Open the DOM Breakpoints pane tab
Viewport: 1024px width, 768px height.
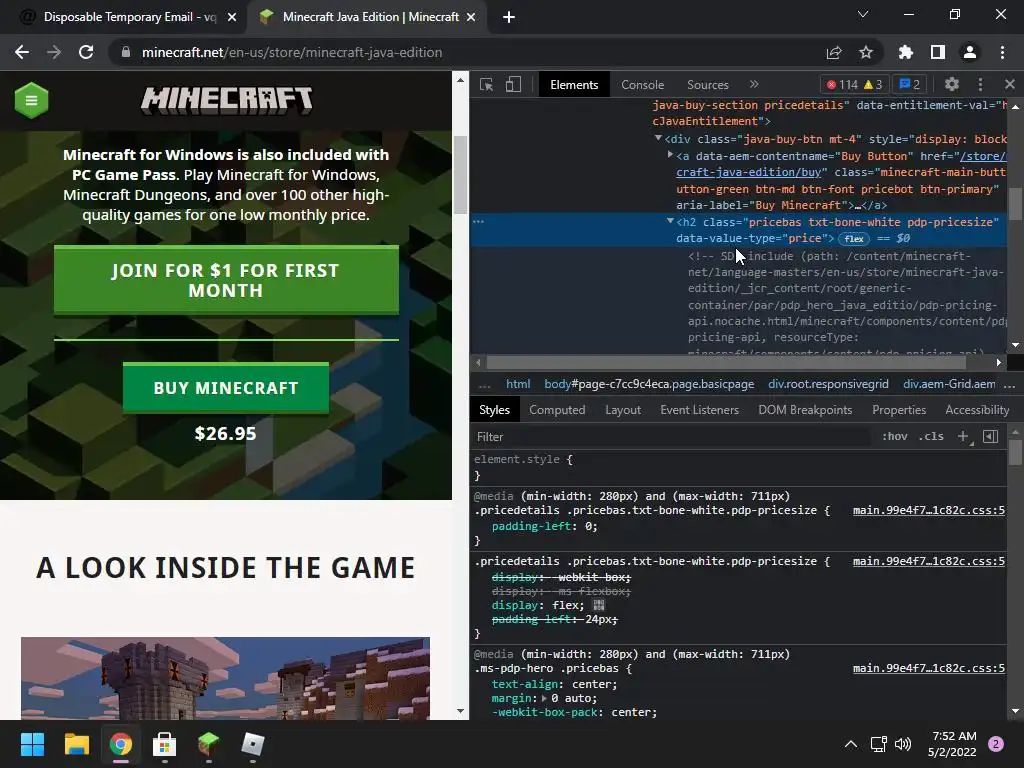pos(805,409)
